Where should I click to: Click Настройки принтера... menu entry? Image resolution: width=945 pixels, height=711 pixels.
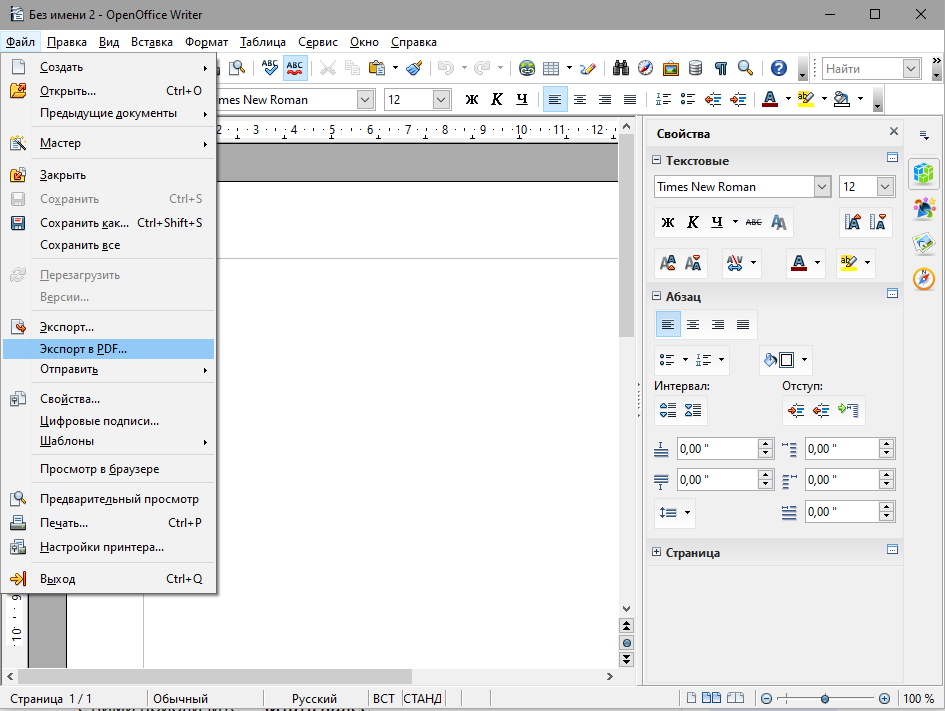tap(108, 547)
